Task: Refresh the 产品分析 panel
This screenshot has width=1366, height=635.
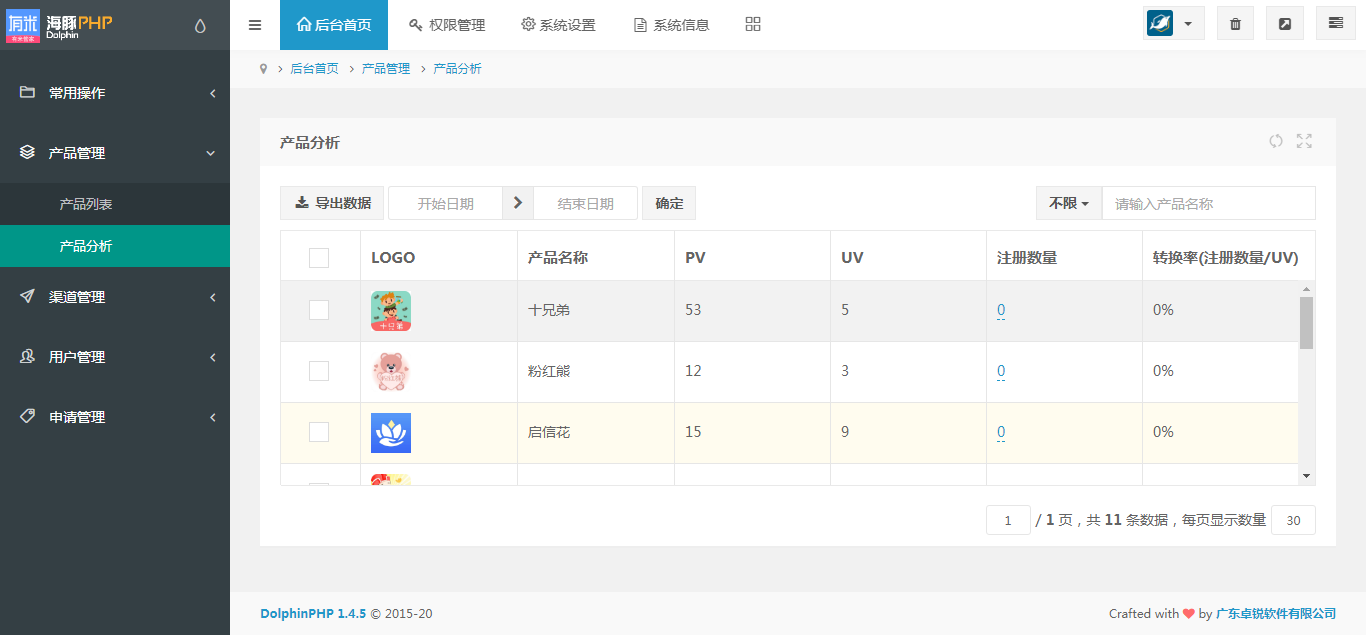Action: [1276, 141]
